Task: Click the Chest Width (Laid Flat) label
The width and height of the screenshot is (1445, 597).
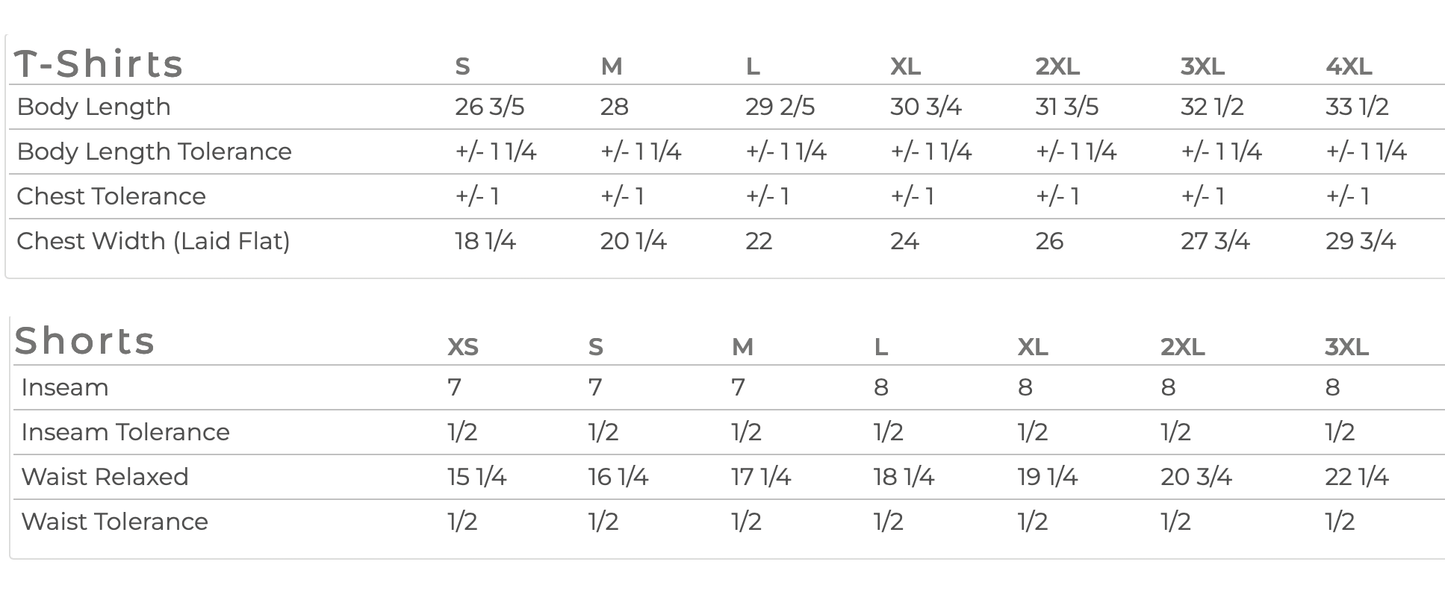Action: [x=153, y=241]
